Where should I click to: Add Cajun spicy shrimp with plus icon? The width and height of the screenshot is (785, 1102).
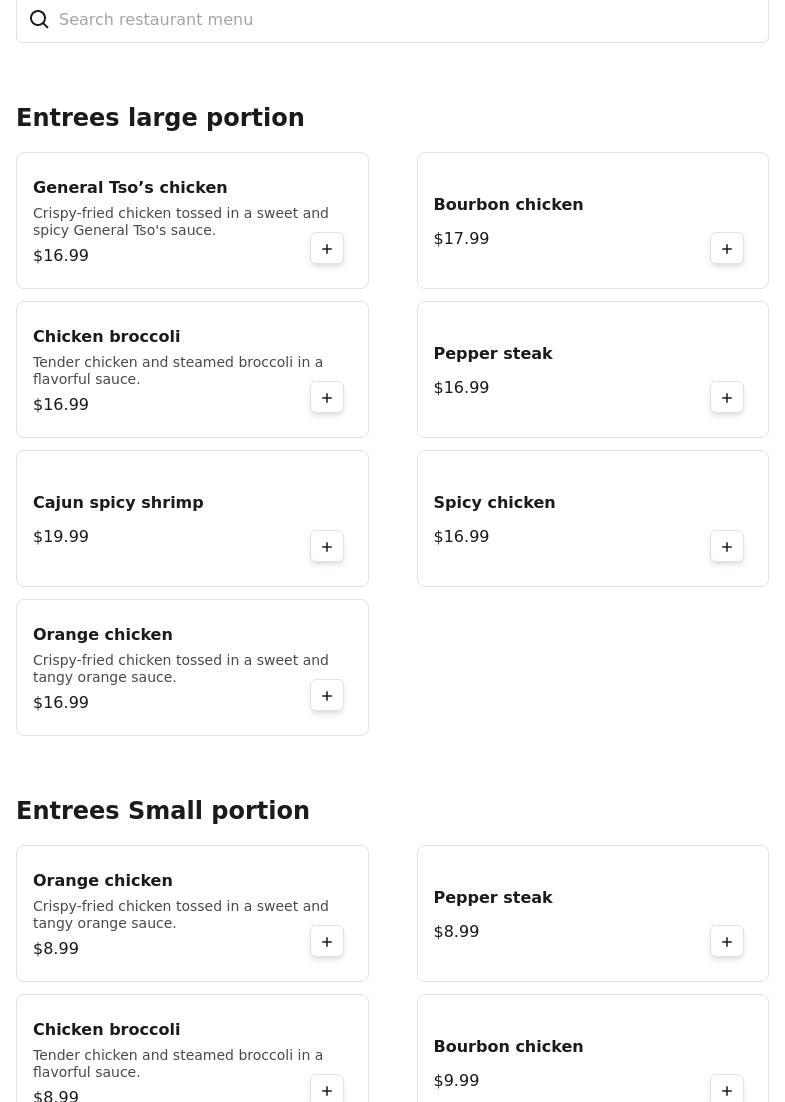coord(327,547)
